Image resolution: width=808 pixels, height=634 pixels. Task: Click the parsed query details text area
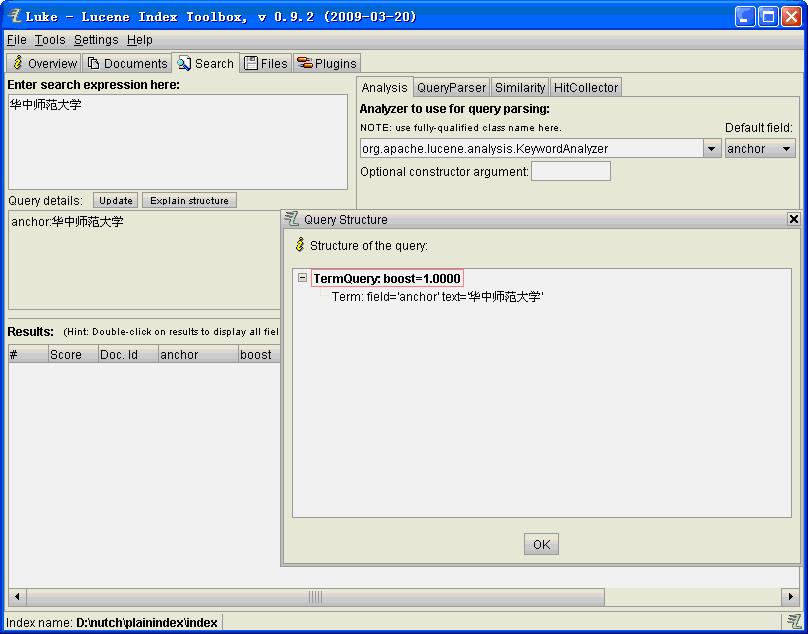[x=144, y=259]
